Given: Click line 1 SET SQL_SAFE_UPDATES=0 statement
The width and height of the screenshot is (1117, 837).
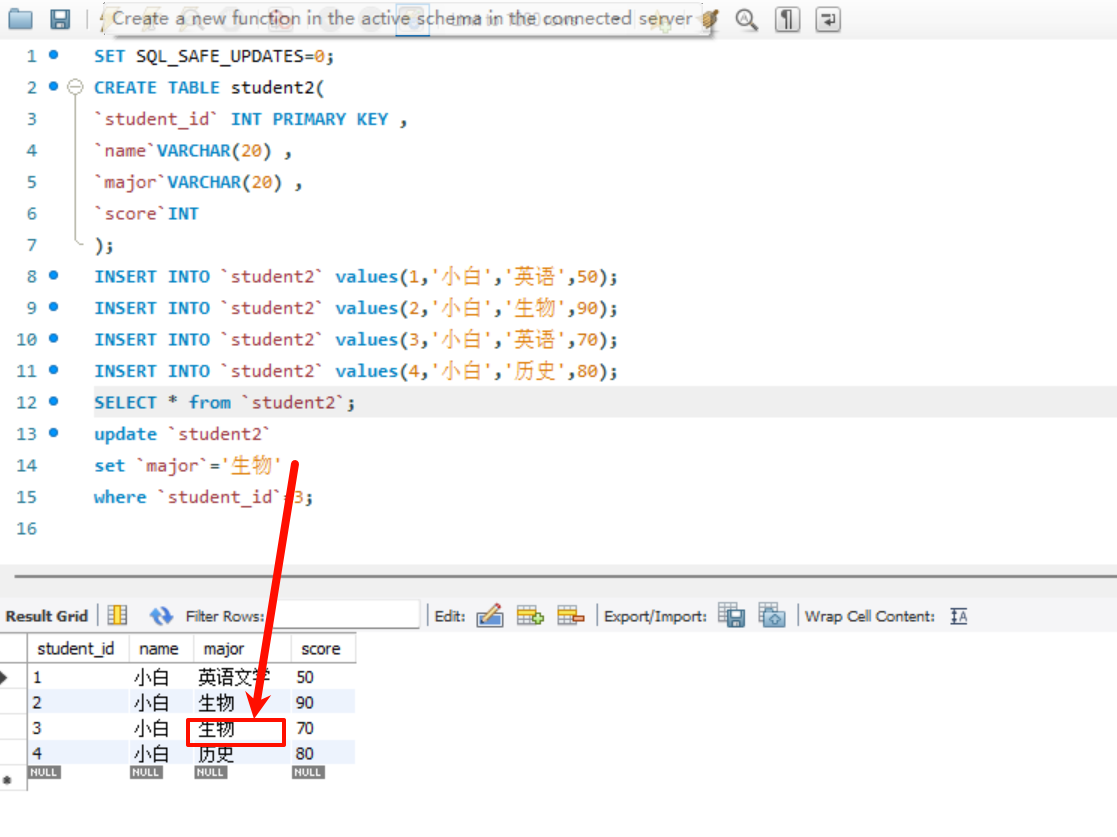Looking at the screenshot, I should (214, 56).
